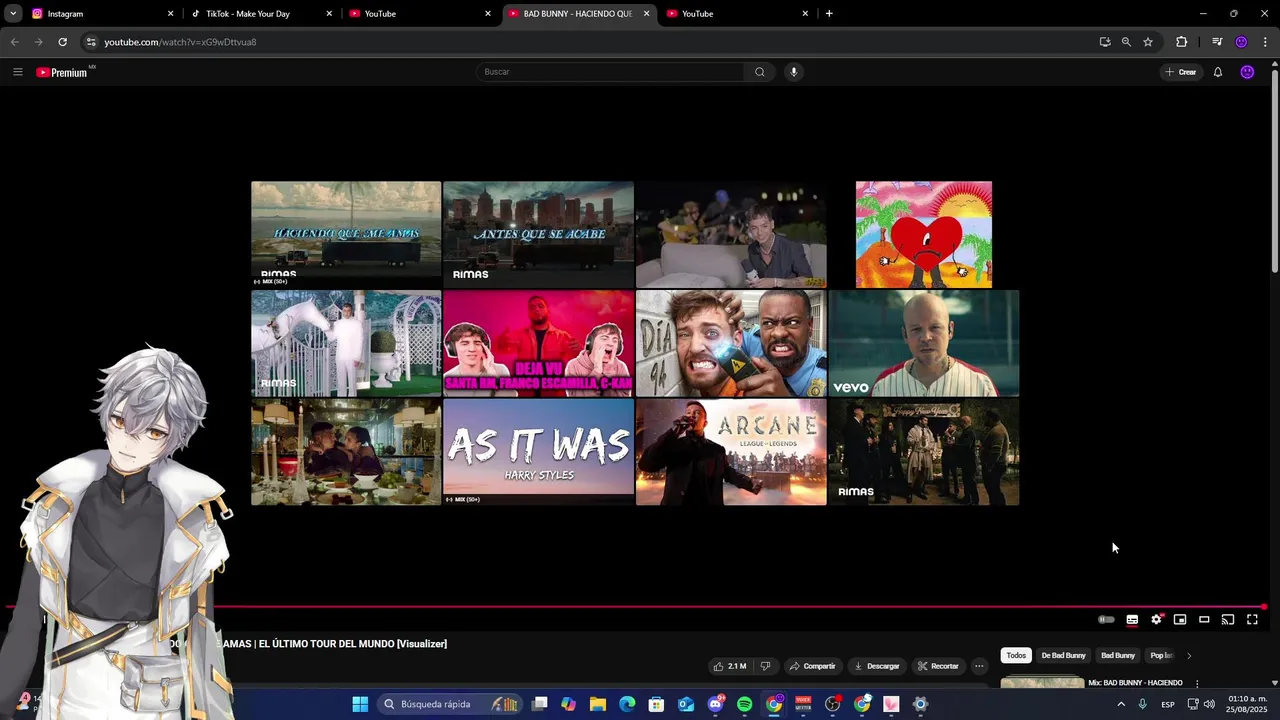Click the search magnifier button
Image resolution: width=1280 pixels, height=720 pixels.
(x=760, y=72)
